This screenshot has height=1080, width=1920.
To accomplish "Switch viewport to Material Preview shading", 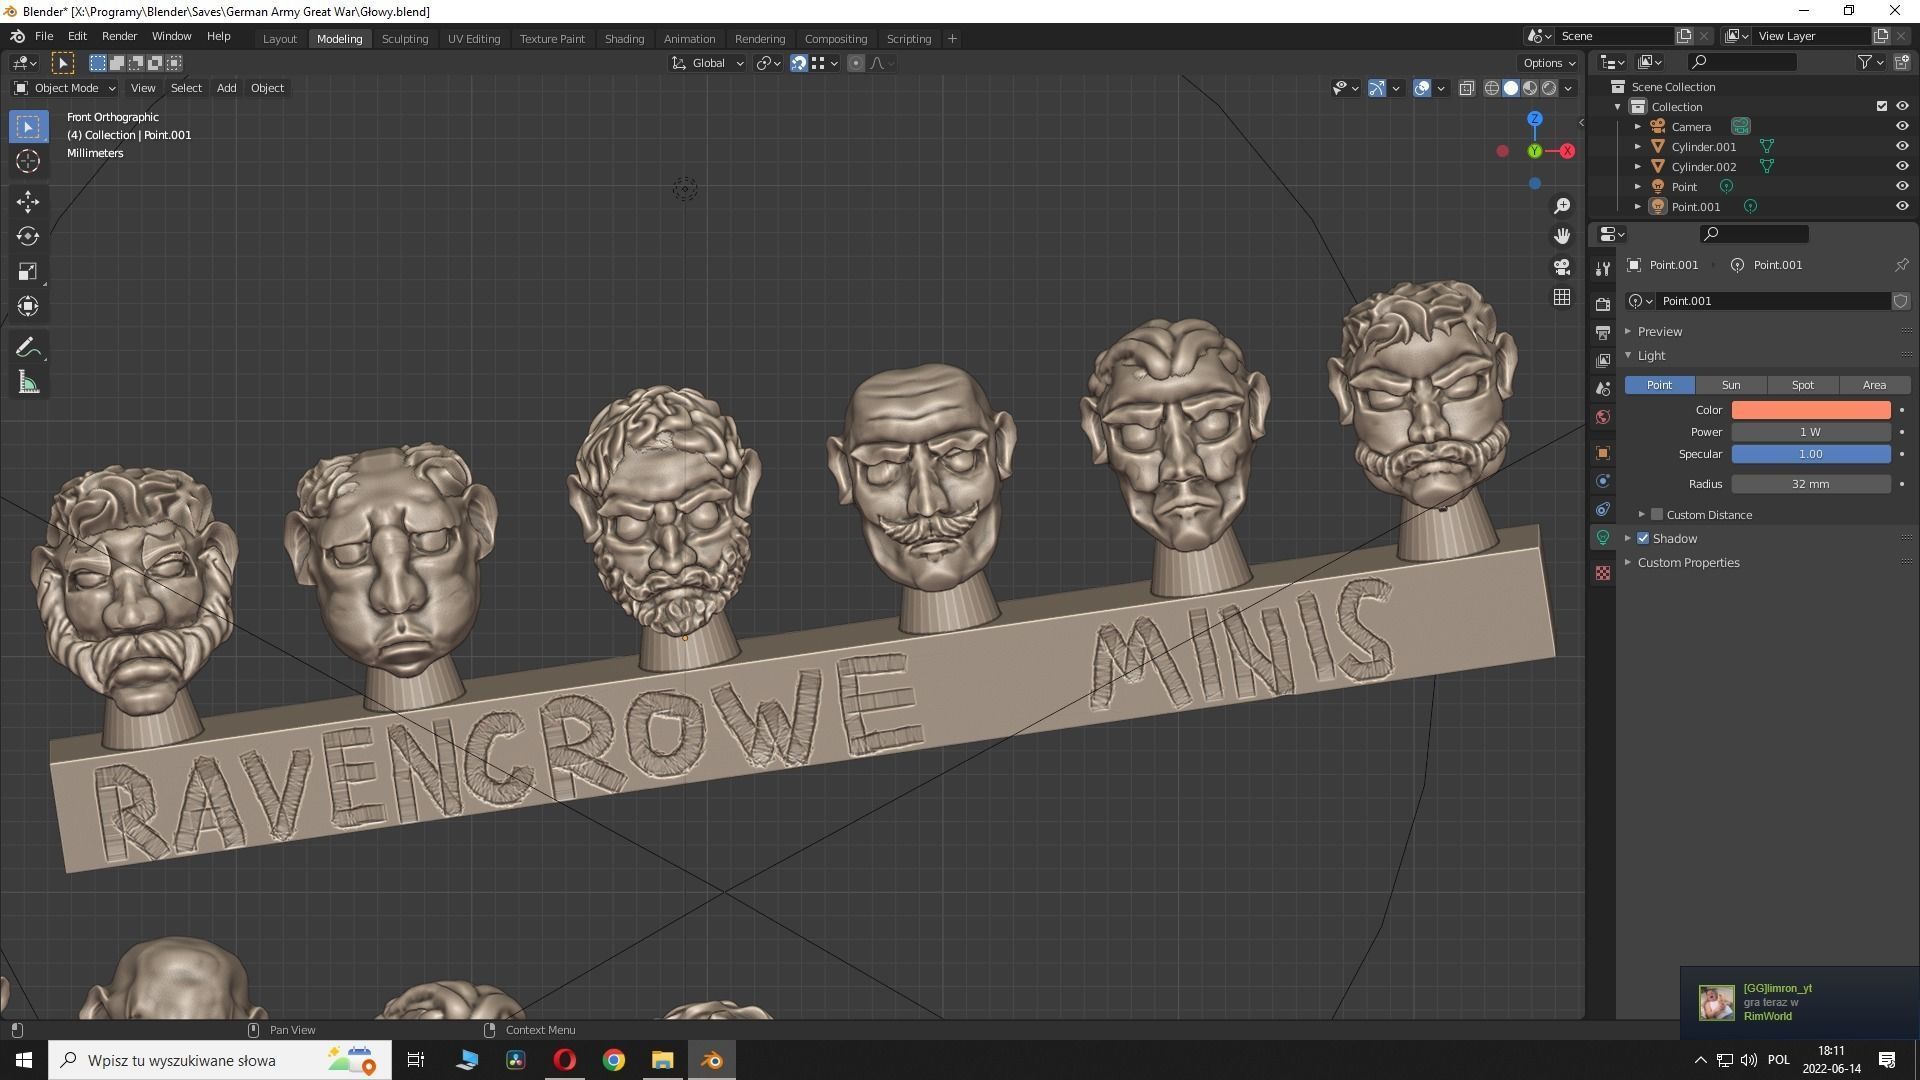I will point(1530,88).
